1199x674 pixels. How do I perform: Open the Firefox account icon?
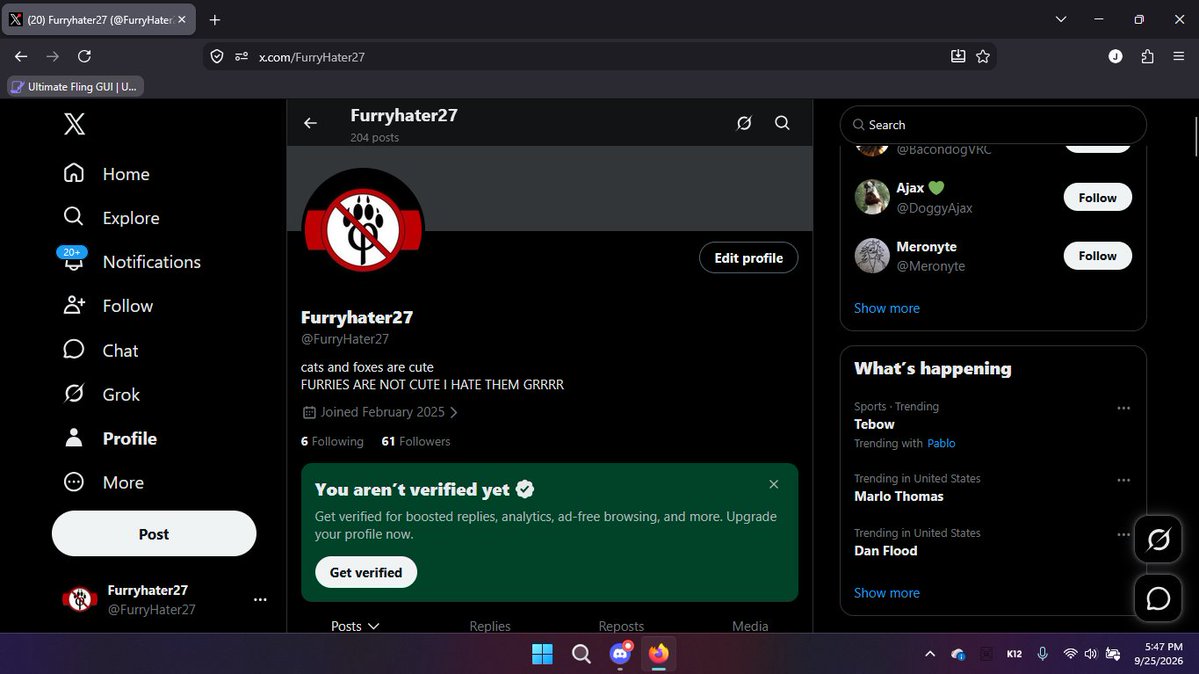point(1116,57)
